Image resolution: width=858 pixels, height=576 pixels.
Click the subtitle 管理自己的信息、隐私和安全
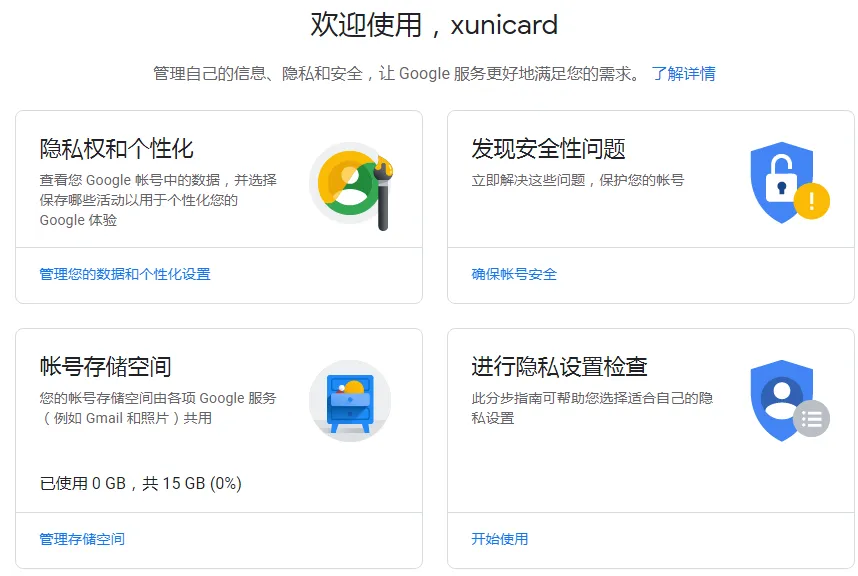tap(258, 73)
